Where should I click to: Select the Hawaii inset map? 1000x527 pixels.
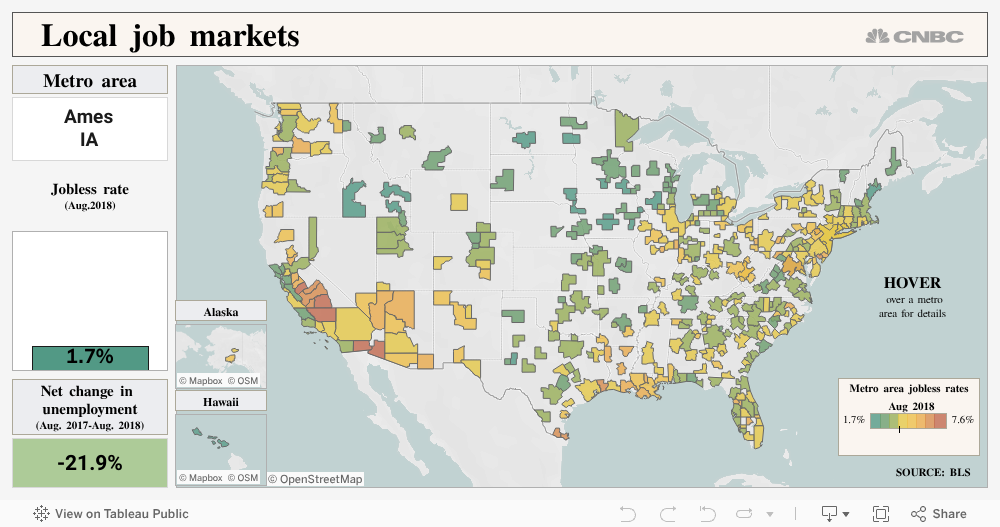(221, 450)
